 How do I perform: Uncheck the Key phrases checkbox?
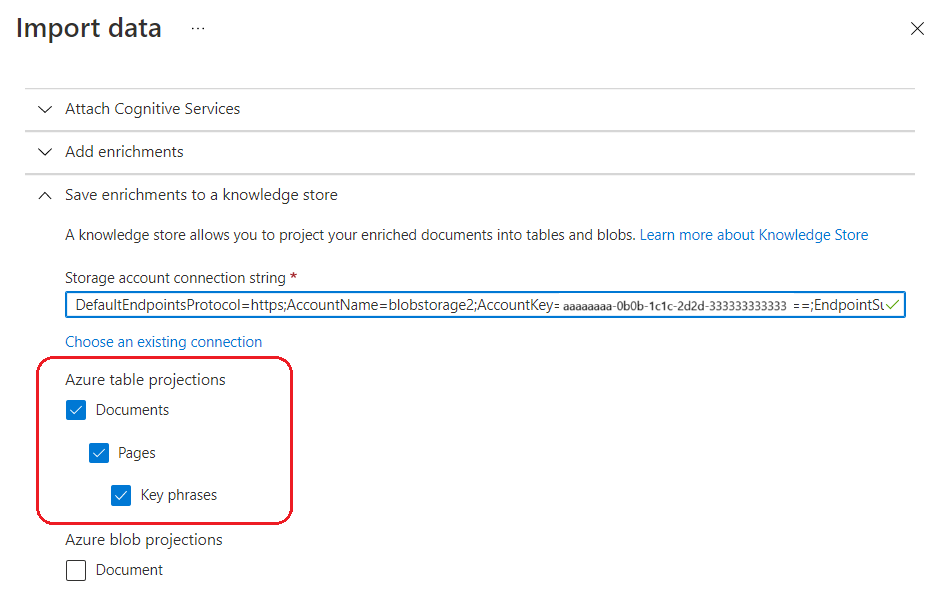pos(121,495)
